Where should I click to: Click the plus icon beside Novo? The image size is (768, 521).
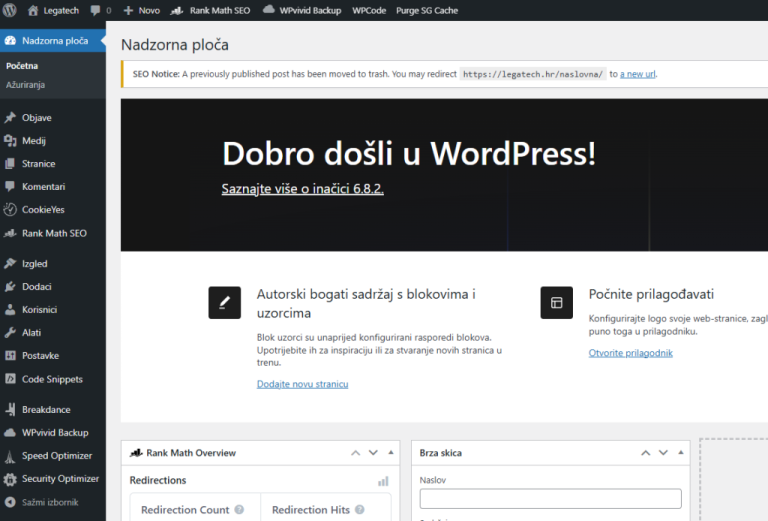coord(128,10)
